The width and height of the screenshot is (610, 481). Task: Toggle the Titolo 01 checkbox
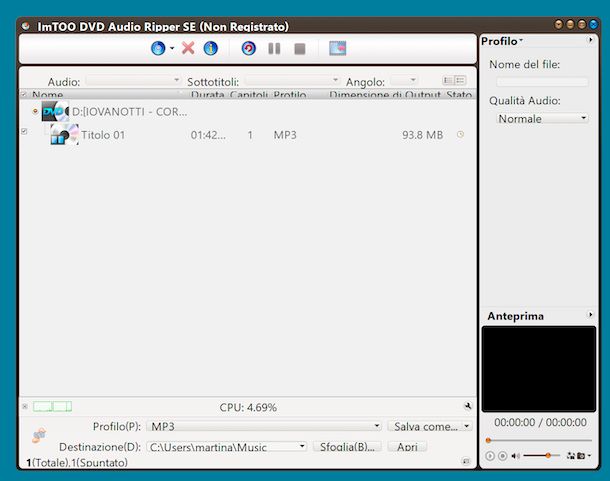coord(24,132)
